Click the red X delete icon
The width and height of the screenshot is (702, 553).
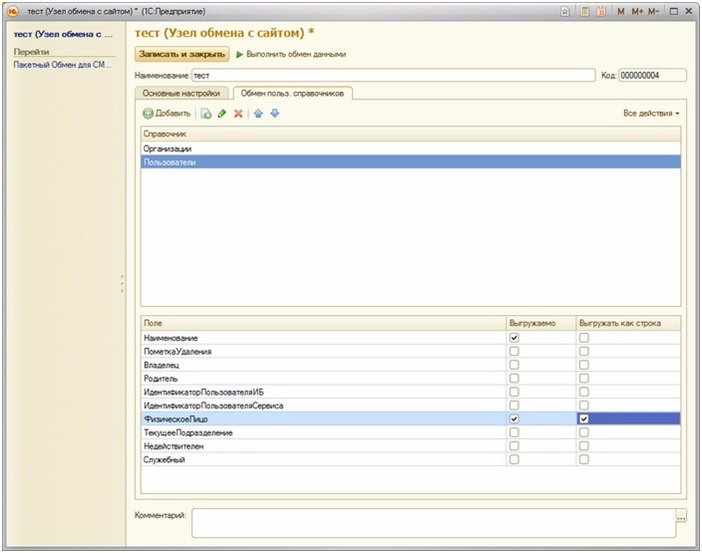pyautogui.click(x=238, y=114)
